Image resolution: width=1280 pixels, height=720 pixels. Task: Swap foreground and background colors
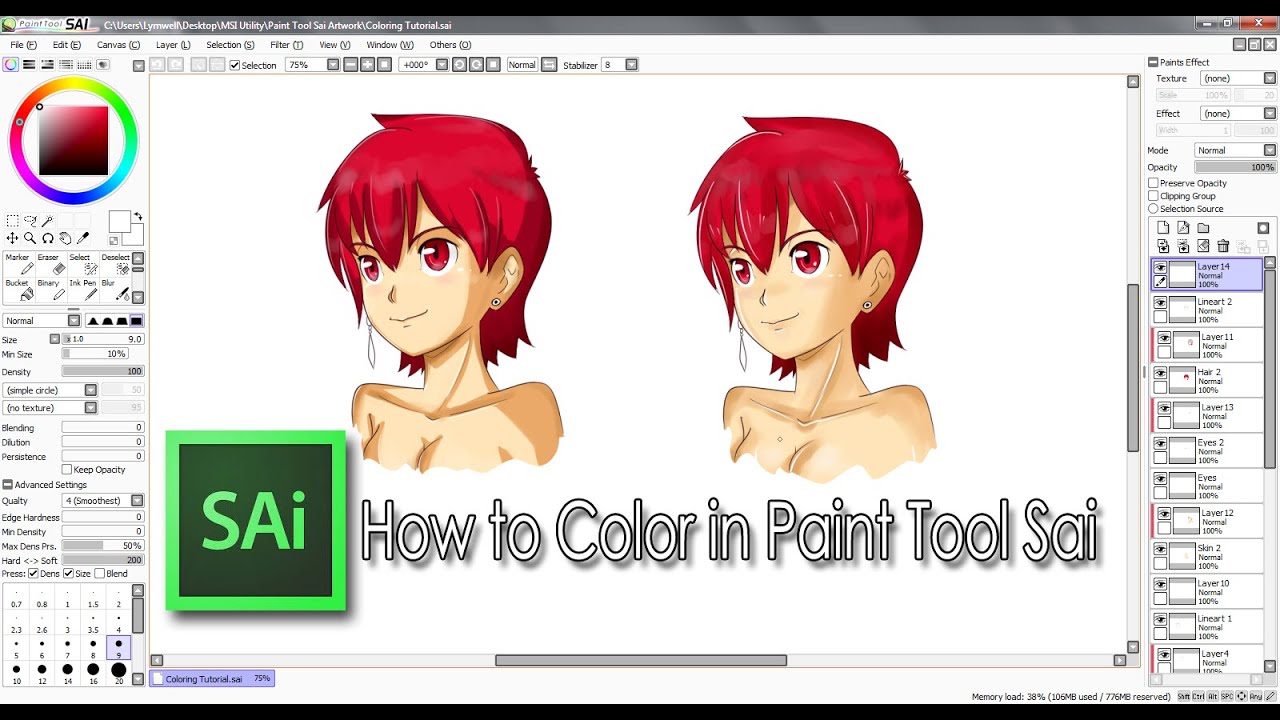(x=138, y=217)
